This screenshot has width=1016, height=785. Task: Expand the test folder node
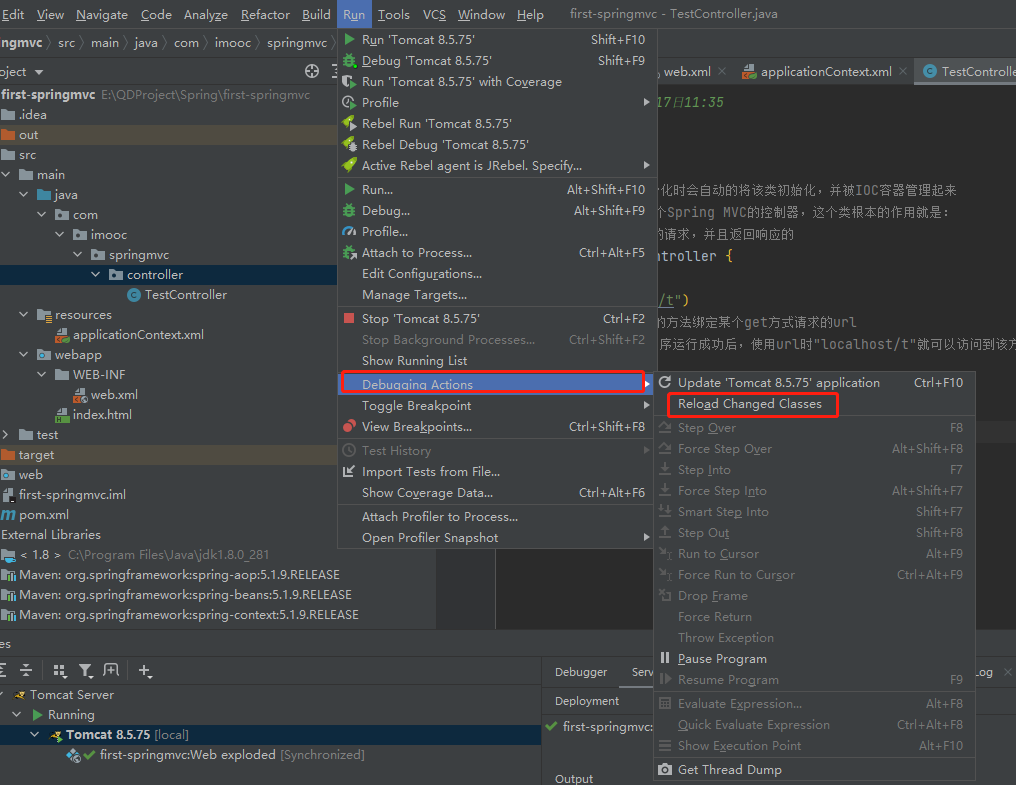[x=6, y=434]
